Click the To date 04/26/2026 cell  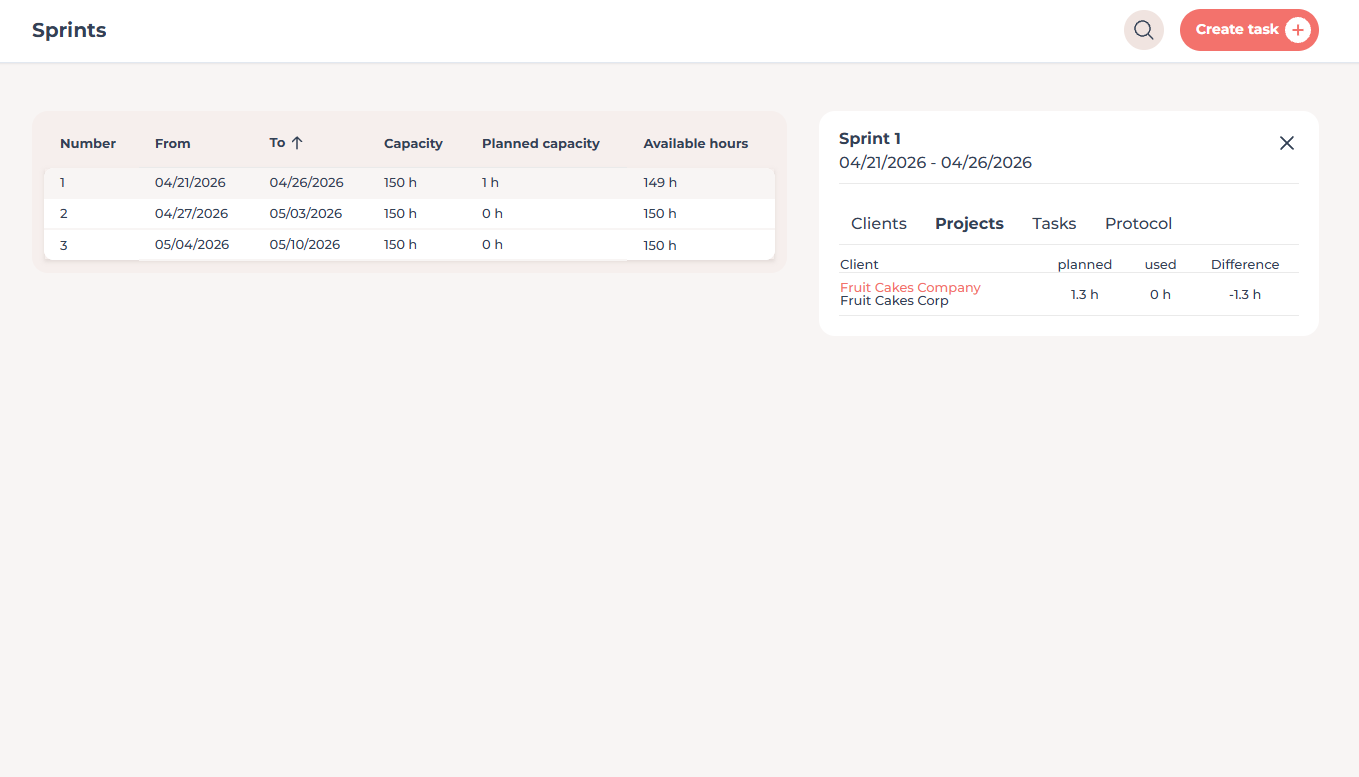coord(306,183)
